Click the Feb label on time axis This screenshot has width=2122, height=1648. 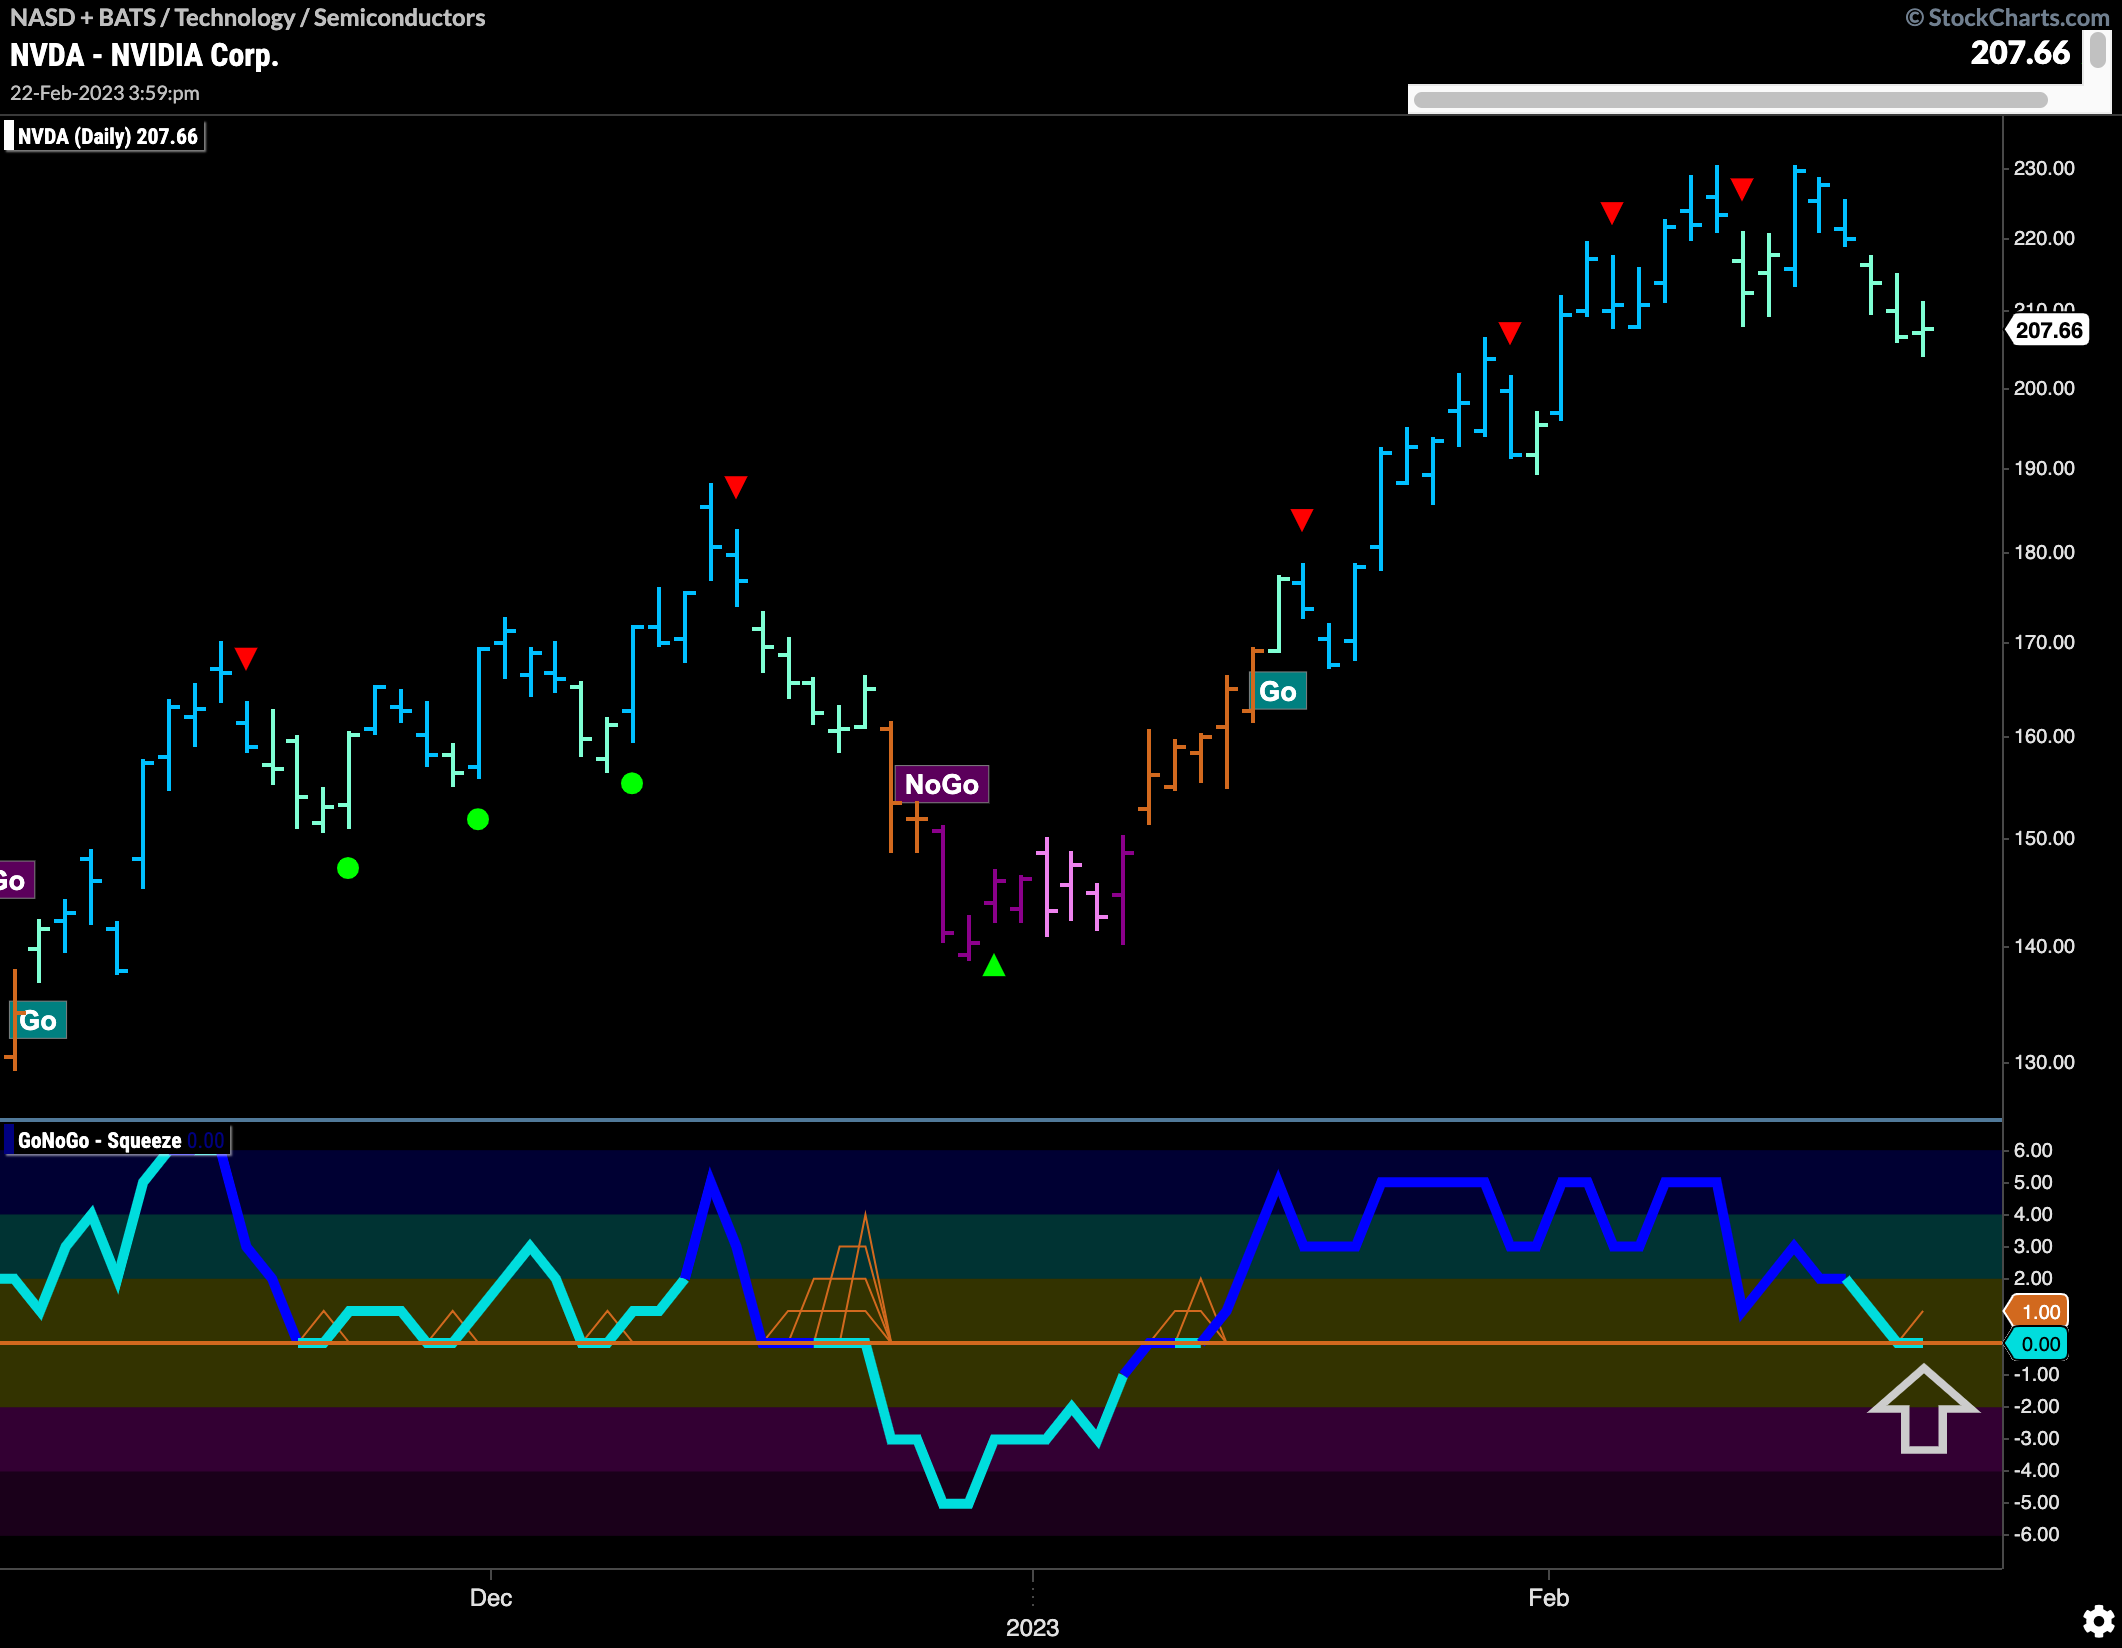click(x=1548, y=1597)
